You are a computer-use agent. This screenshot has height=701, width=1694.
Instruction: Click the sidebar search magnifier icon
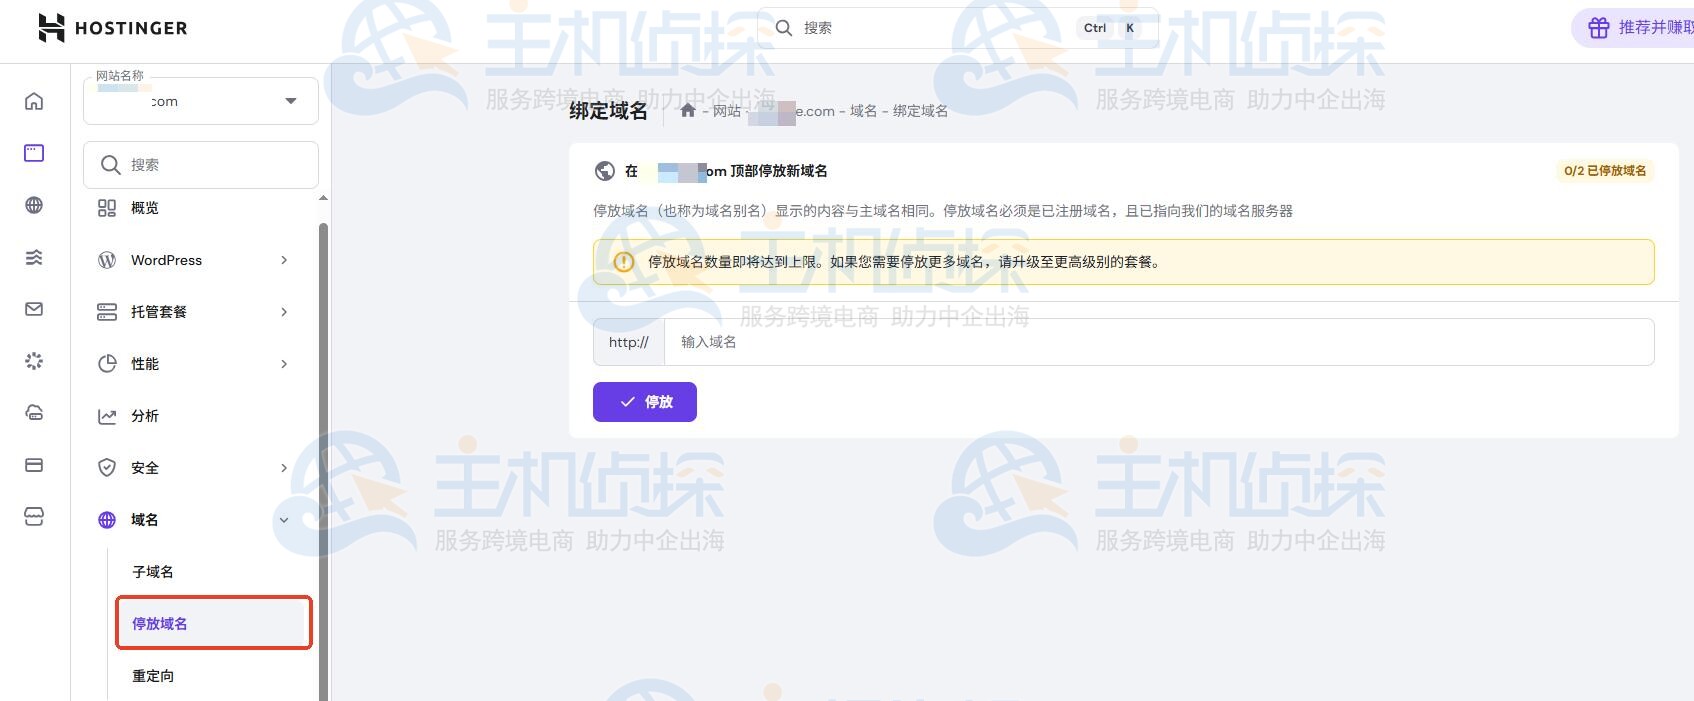(111, 164)
